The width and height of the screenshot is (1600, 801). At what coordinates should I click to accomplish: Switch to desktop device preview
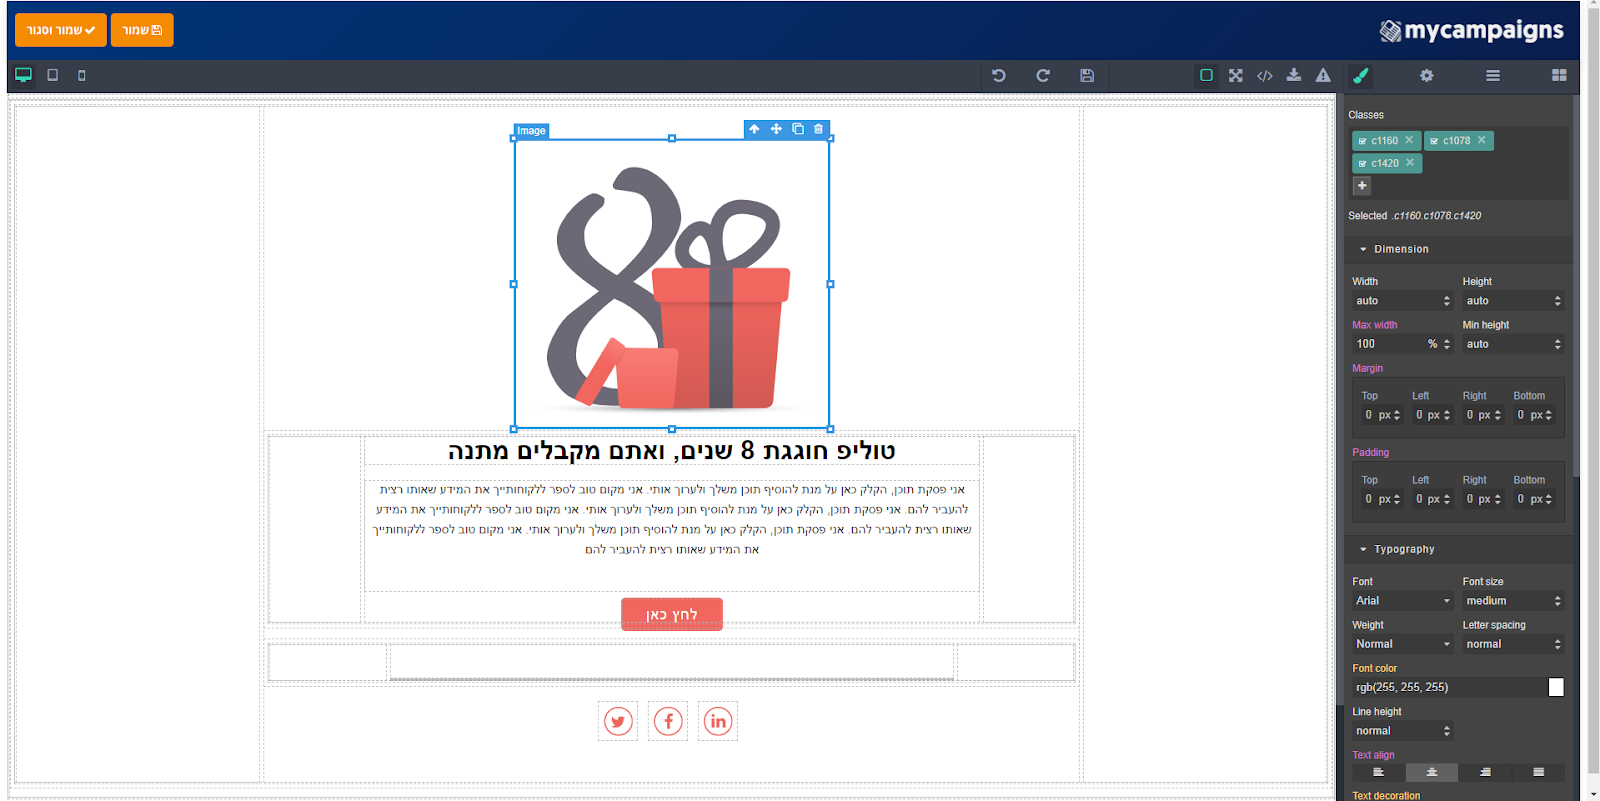coord(23,75)
